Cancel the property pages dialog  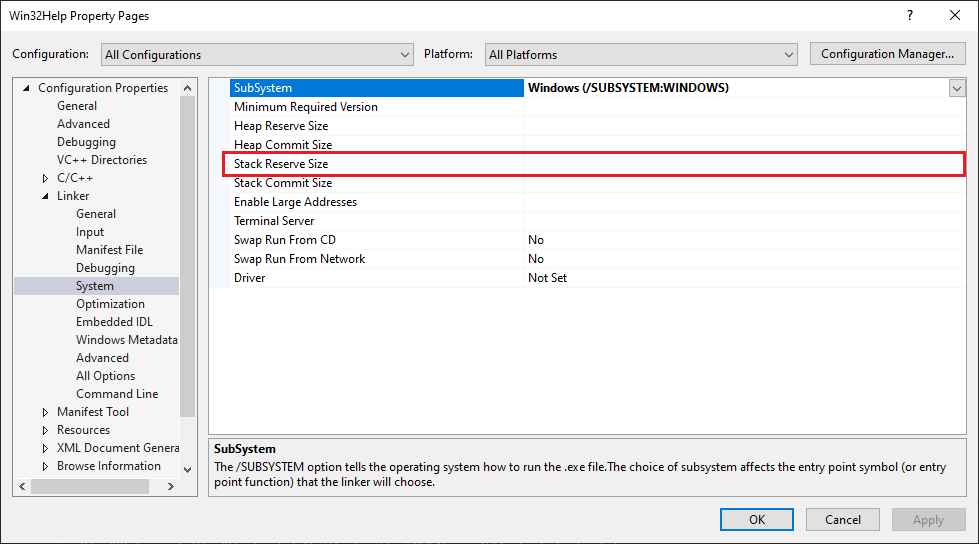[843, 520]
